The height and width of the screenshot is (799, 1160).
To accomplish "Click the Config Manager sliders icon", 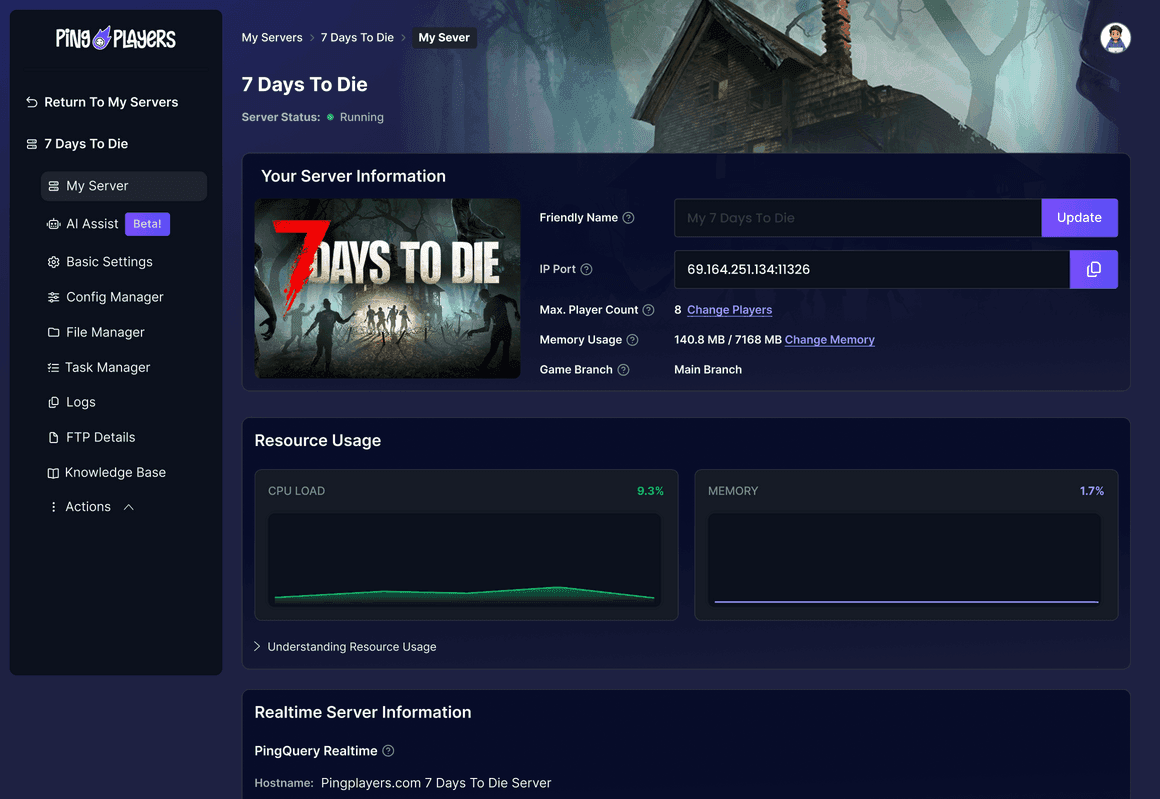I will (53, 297).
